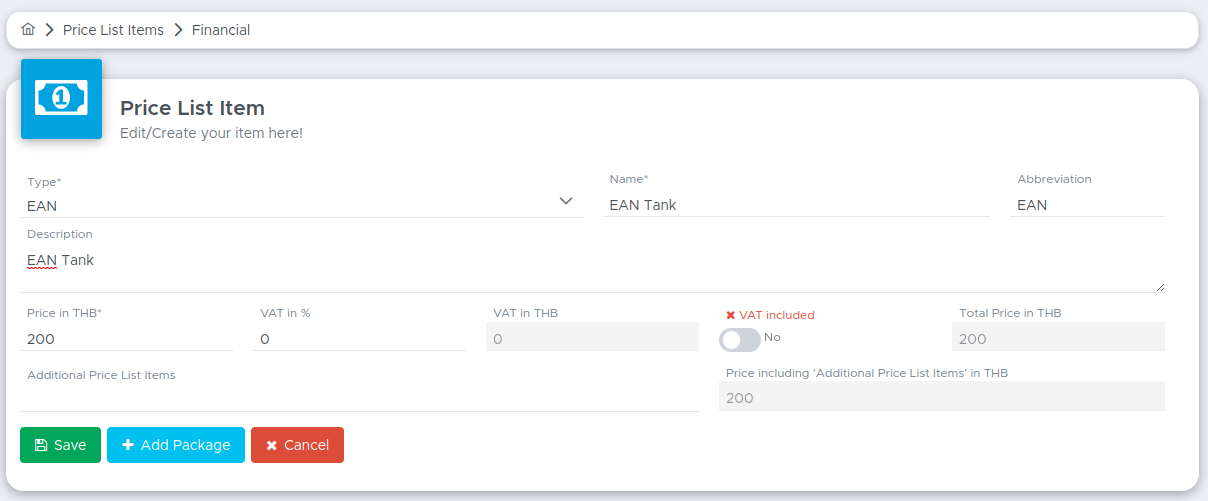The width and height of the screenshot is (1208, 501).
Task: Click the red X VAT included icon
Action: click(x=731, y=315)
